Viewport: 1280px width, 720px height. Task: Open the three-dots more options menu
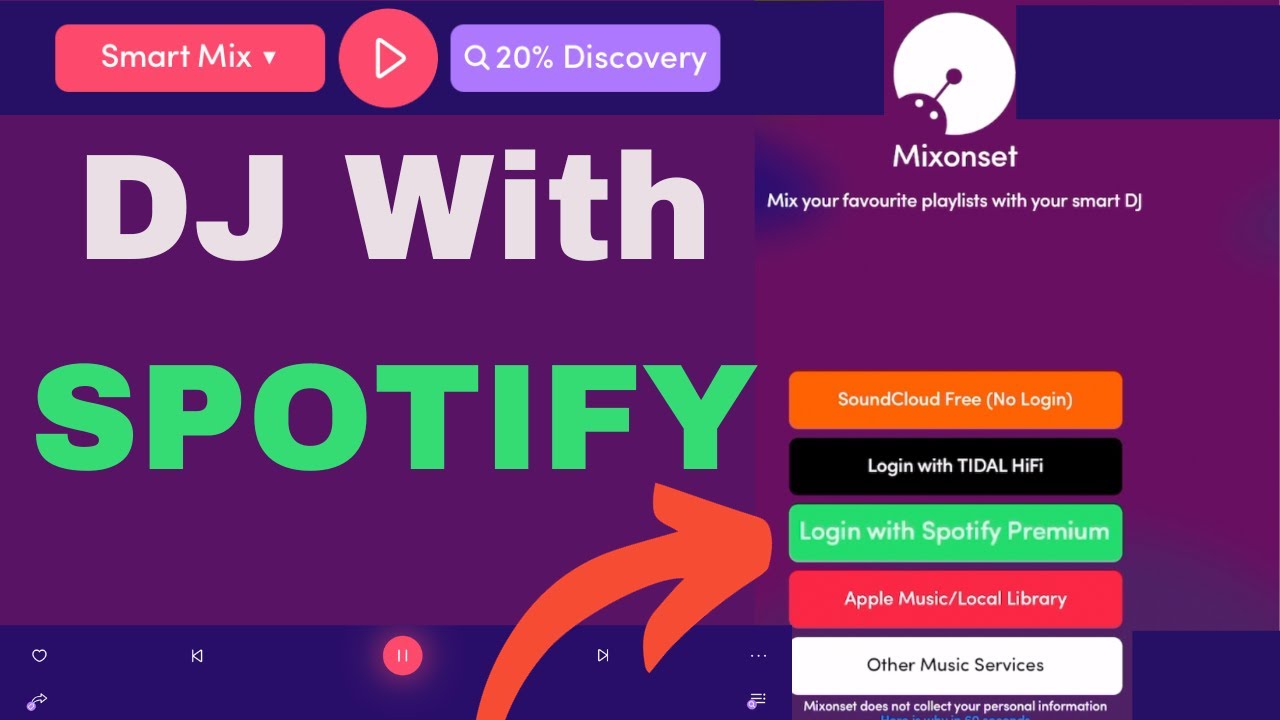[x=758, y=656]
